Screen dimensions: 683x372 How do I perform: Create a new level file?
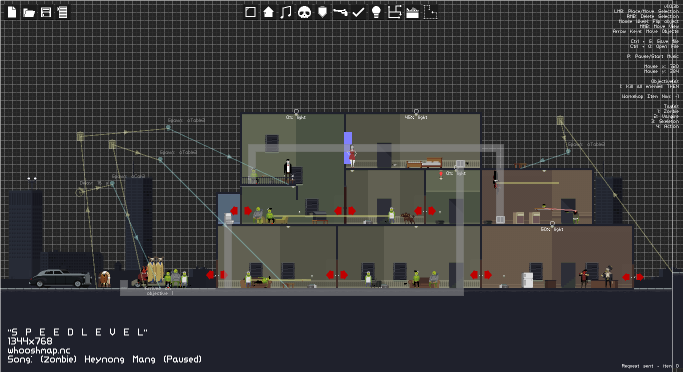[x=12, y=12]
